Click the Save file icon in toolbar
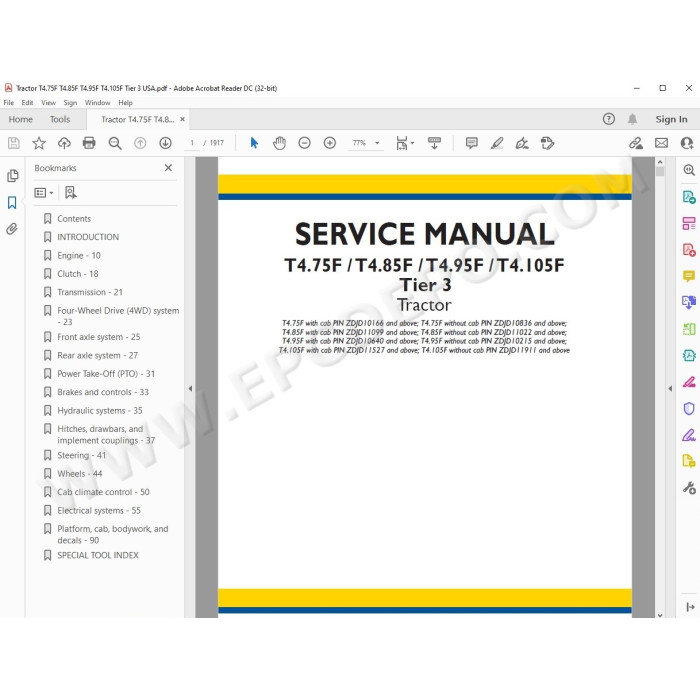Screen dimensions: 700x700 click(x=14, y=143)
